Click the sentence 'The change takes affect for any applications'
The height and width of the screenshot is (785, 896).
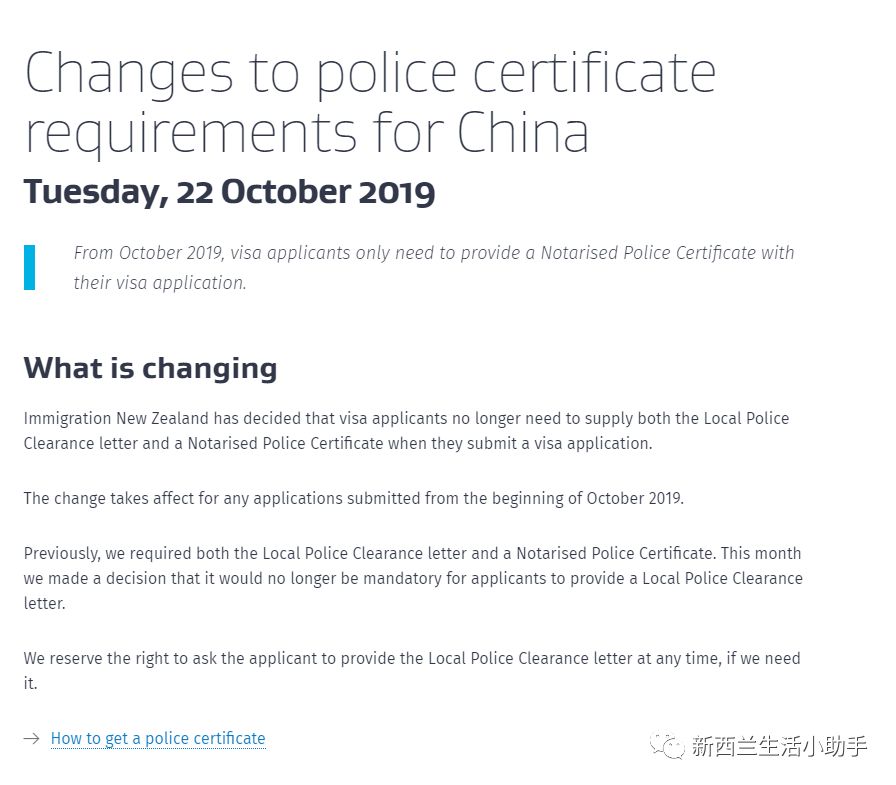point(354,498)
